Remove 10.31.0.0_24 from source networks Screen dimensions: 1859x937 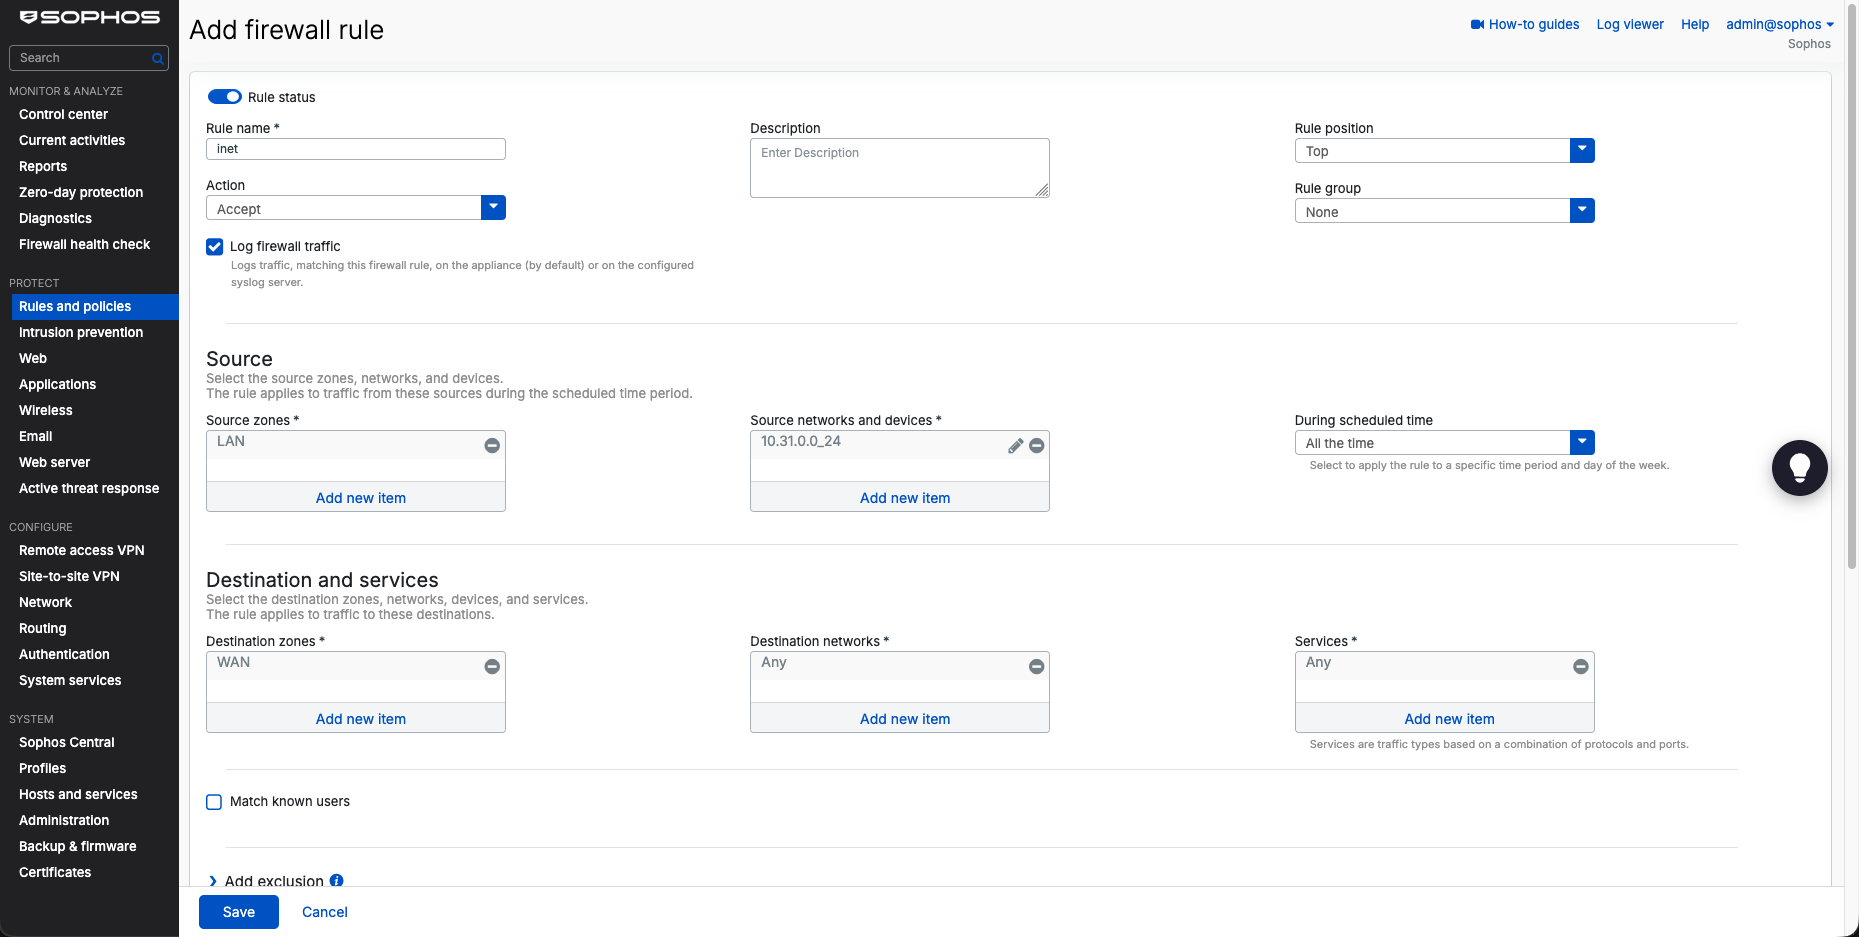[x=1037, y=446]
